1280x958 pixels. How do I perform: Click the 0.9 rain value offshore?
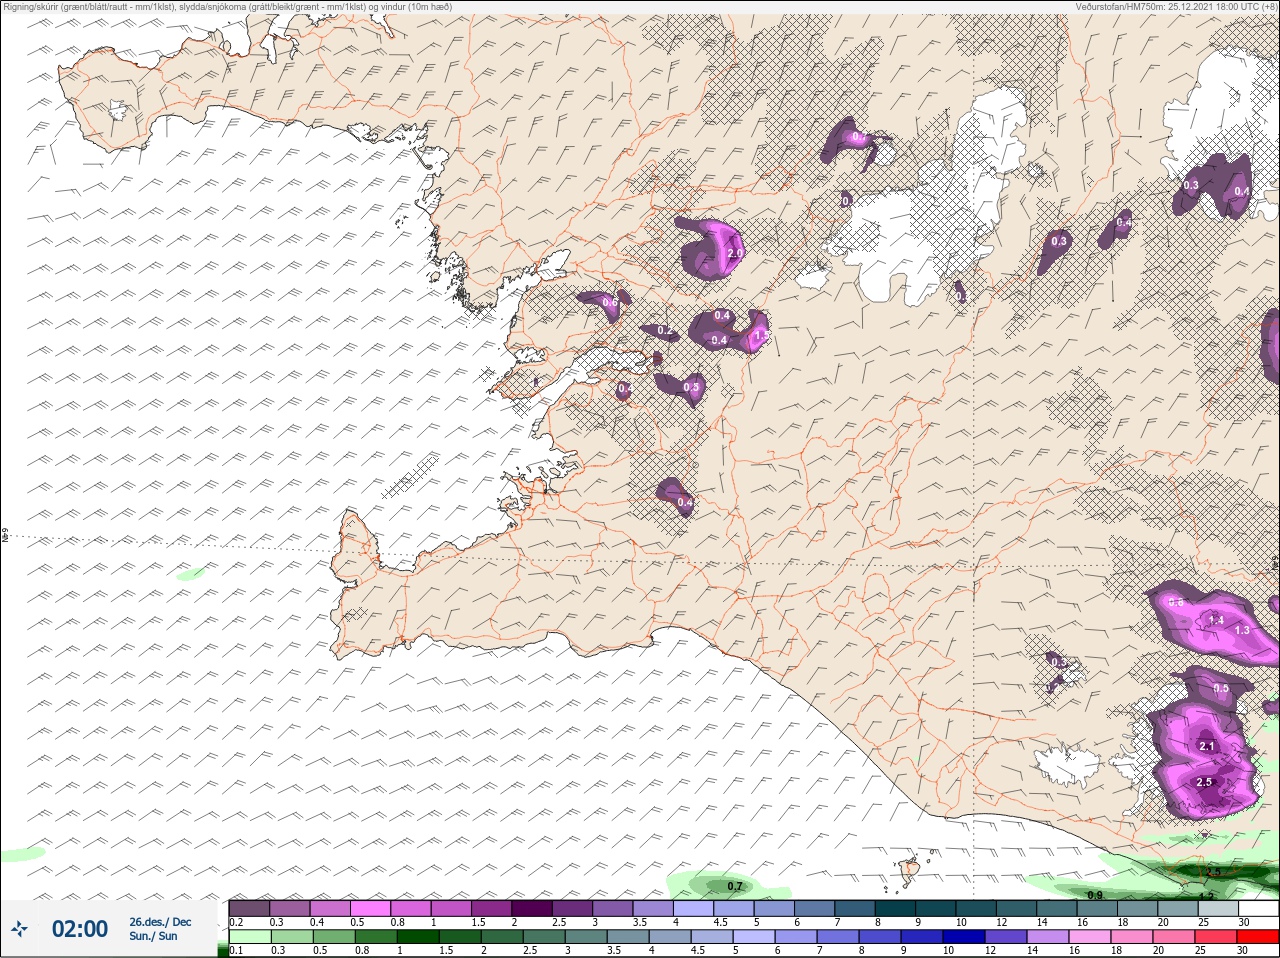(x=1095, y=895)
